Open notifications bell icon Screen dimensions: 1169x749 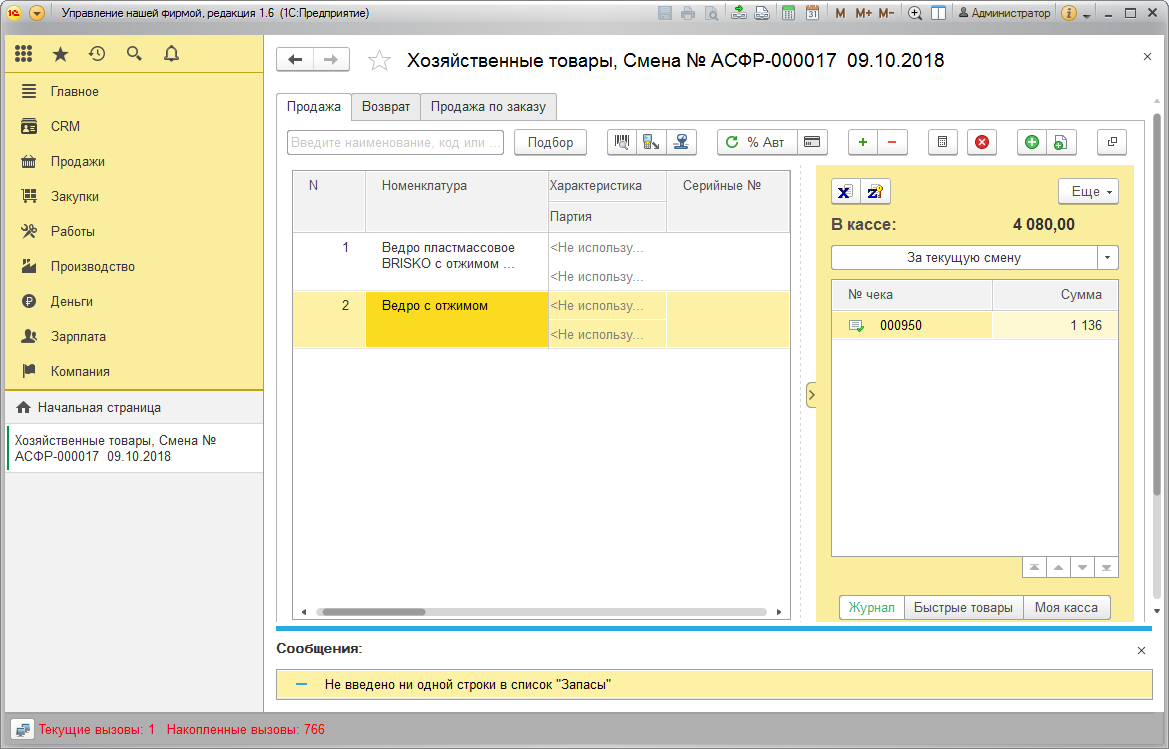(x=171, y=54)
